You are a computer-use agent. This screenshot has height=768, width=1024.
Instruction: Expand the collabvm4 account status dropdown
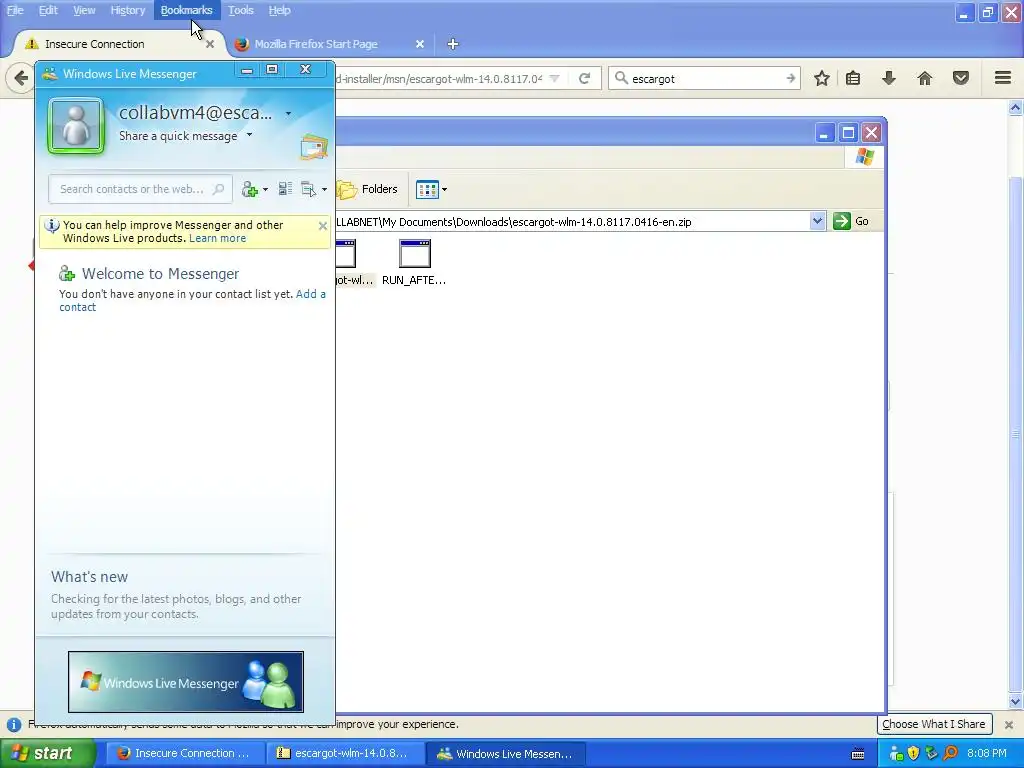tap(288, 114)
